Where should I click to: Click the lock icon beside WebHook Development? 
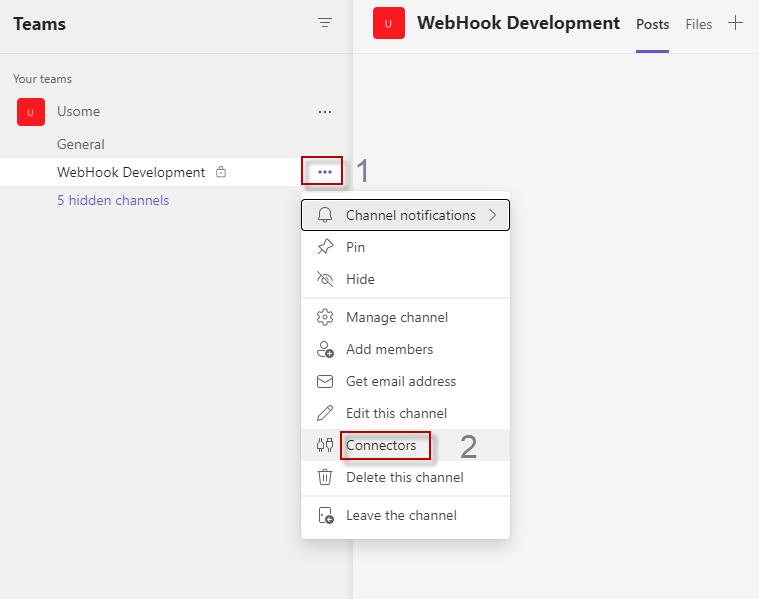click(221, 171)
